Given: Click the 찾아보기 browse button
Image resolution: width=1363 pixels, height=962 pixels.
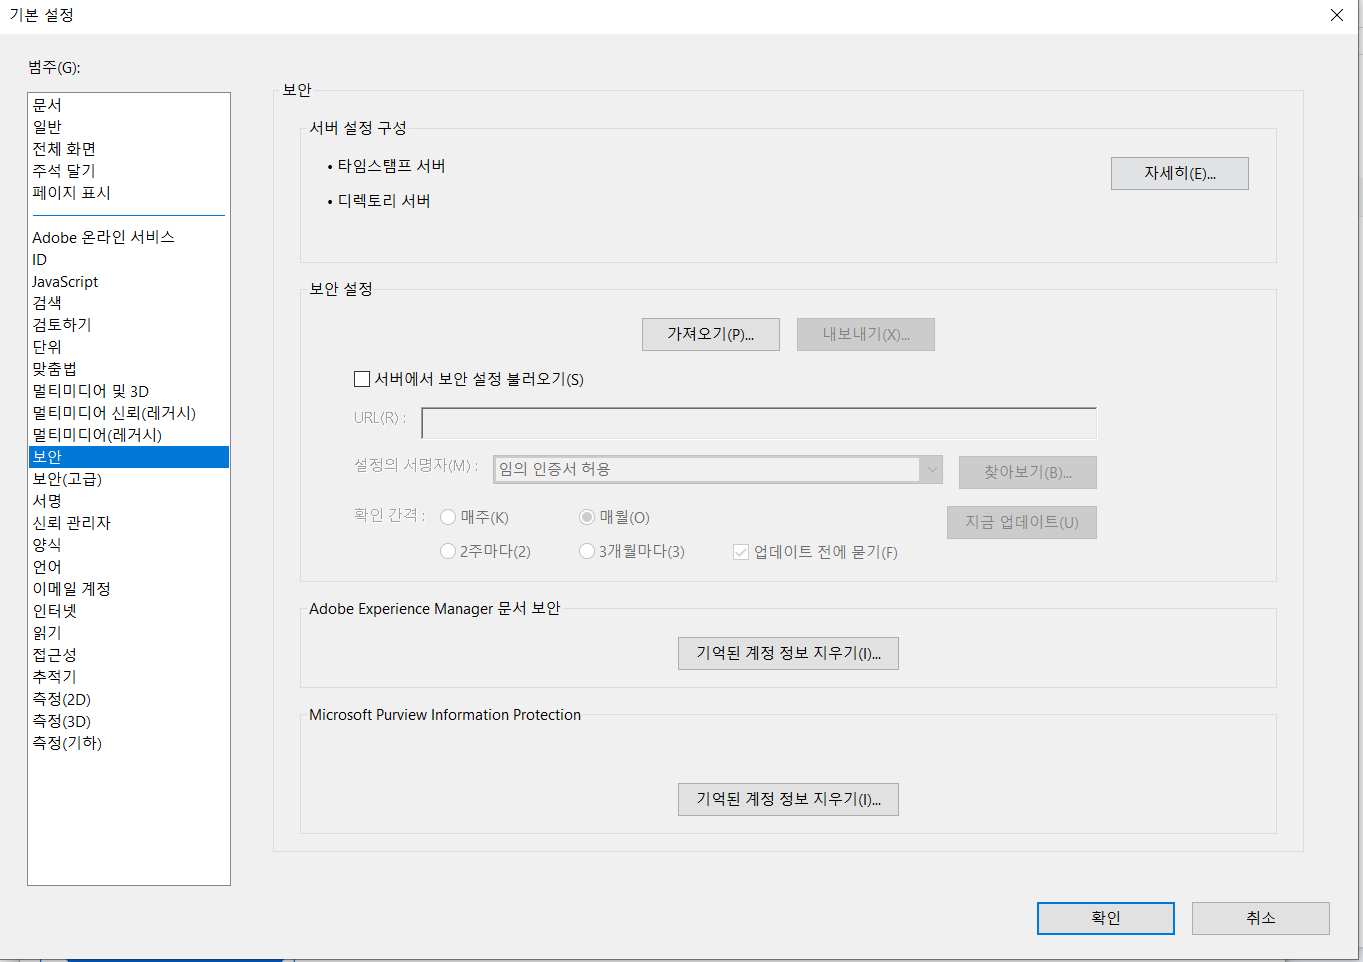Looking at the screenshot, I should [x=1027, y=472].
